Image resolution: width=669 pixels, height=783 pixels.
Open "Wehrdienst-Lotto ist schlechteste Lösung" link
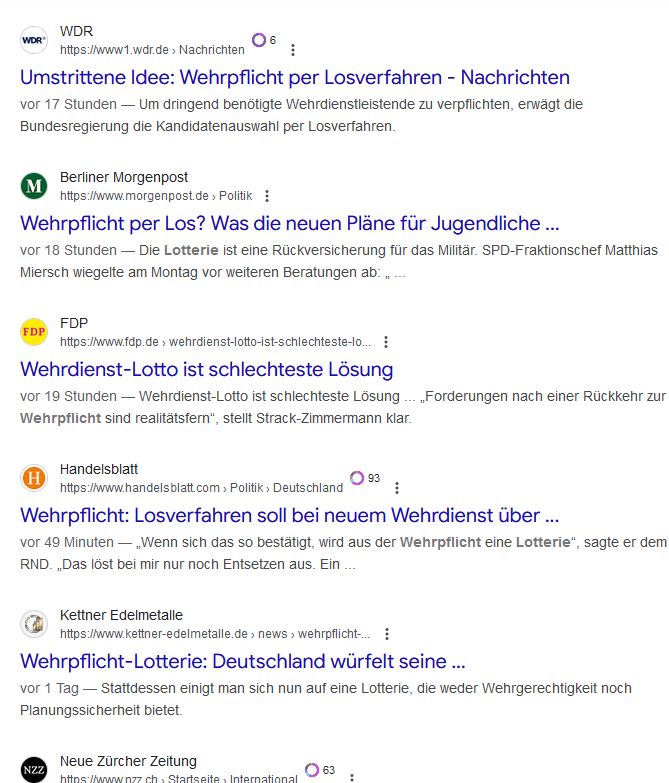click(x=206, y=369)
